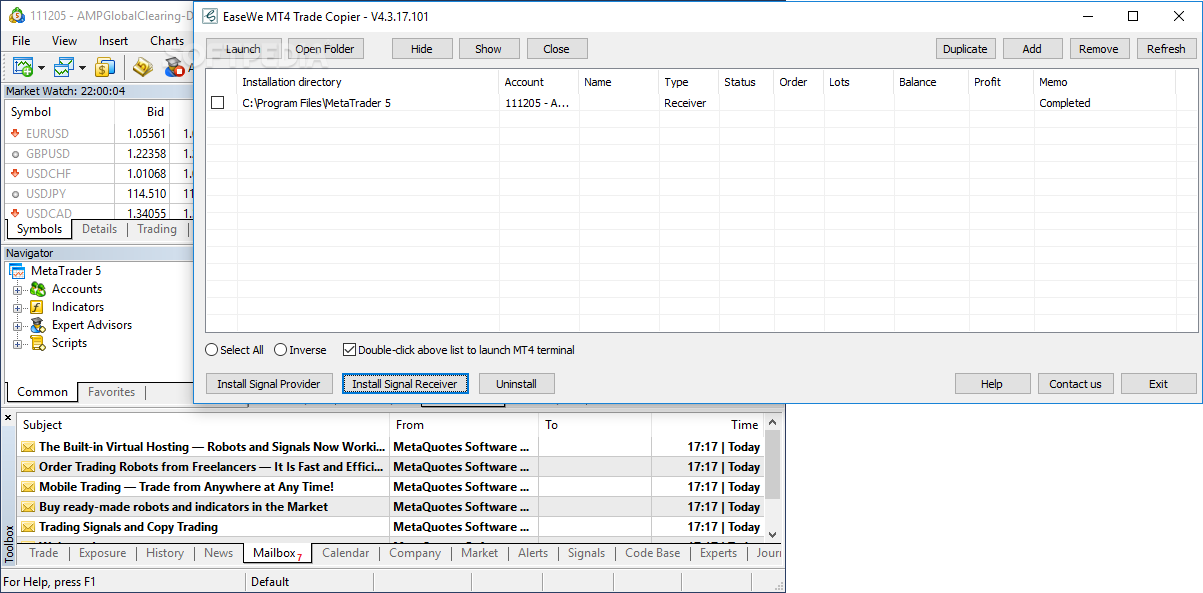Click the Scripts scroll icon in Navigator
1203x593 pixels.
pyautogui.click(x=38, y=343)
